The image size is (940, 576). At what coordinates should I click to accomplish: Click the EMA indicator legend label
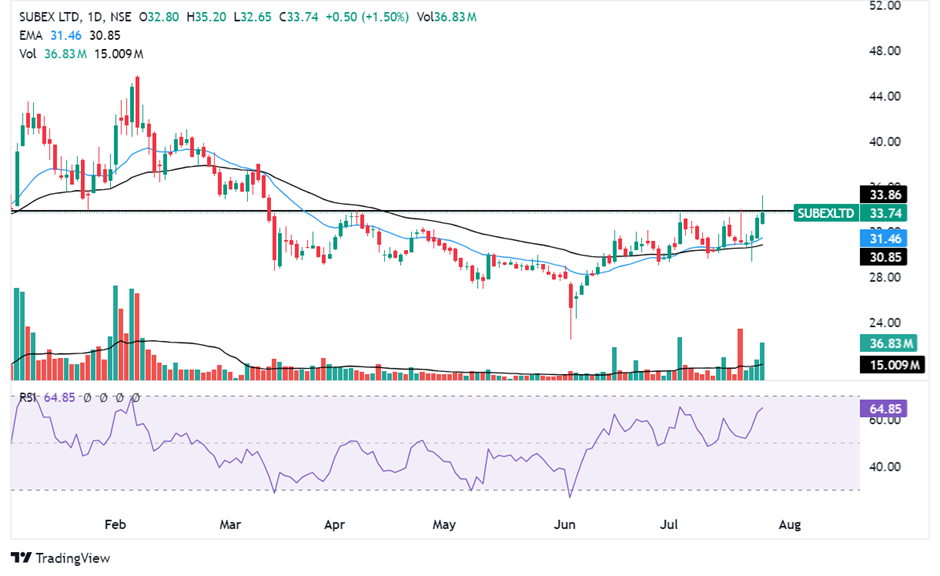(31, 34)
